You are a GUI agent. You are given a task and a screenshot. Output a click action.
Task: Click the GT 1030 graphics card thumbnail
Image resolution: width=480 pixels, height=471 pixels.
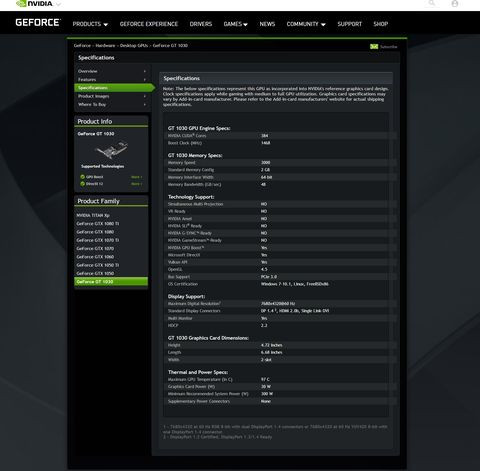(111, 150)
